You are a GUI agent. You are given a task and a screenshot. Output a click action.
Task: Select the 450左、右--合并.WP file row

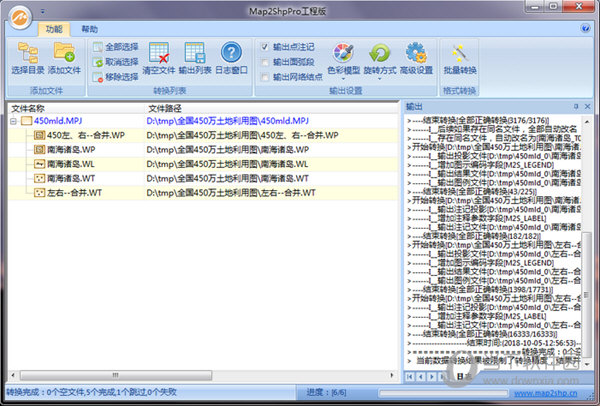(x=203, y=135)
